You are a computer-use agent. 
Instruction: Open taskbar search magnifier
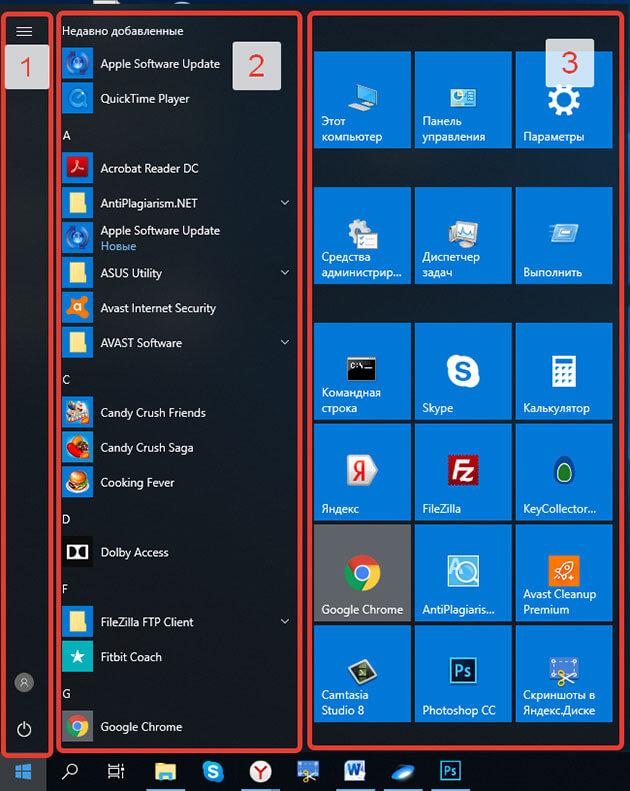pos(70,771)
